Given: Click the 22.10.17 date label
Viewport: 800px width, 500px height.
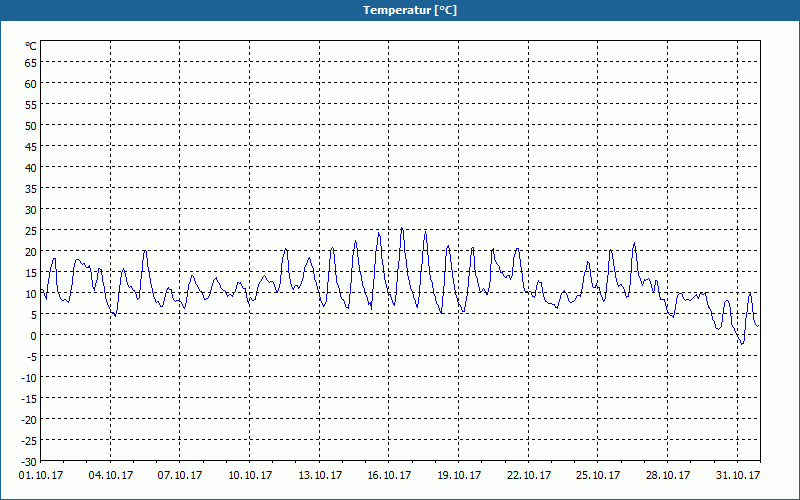Looking at the screenshot, I should (529, 476).
